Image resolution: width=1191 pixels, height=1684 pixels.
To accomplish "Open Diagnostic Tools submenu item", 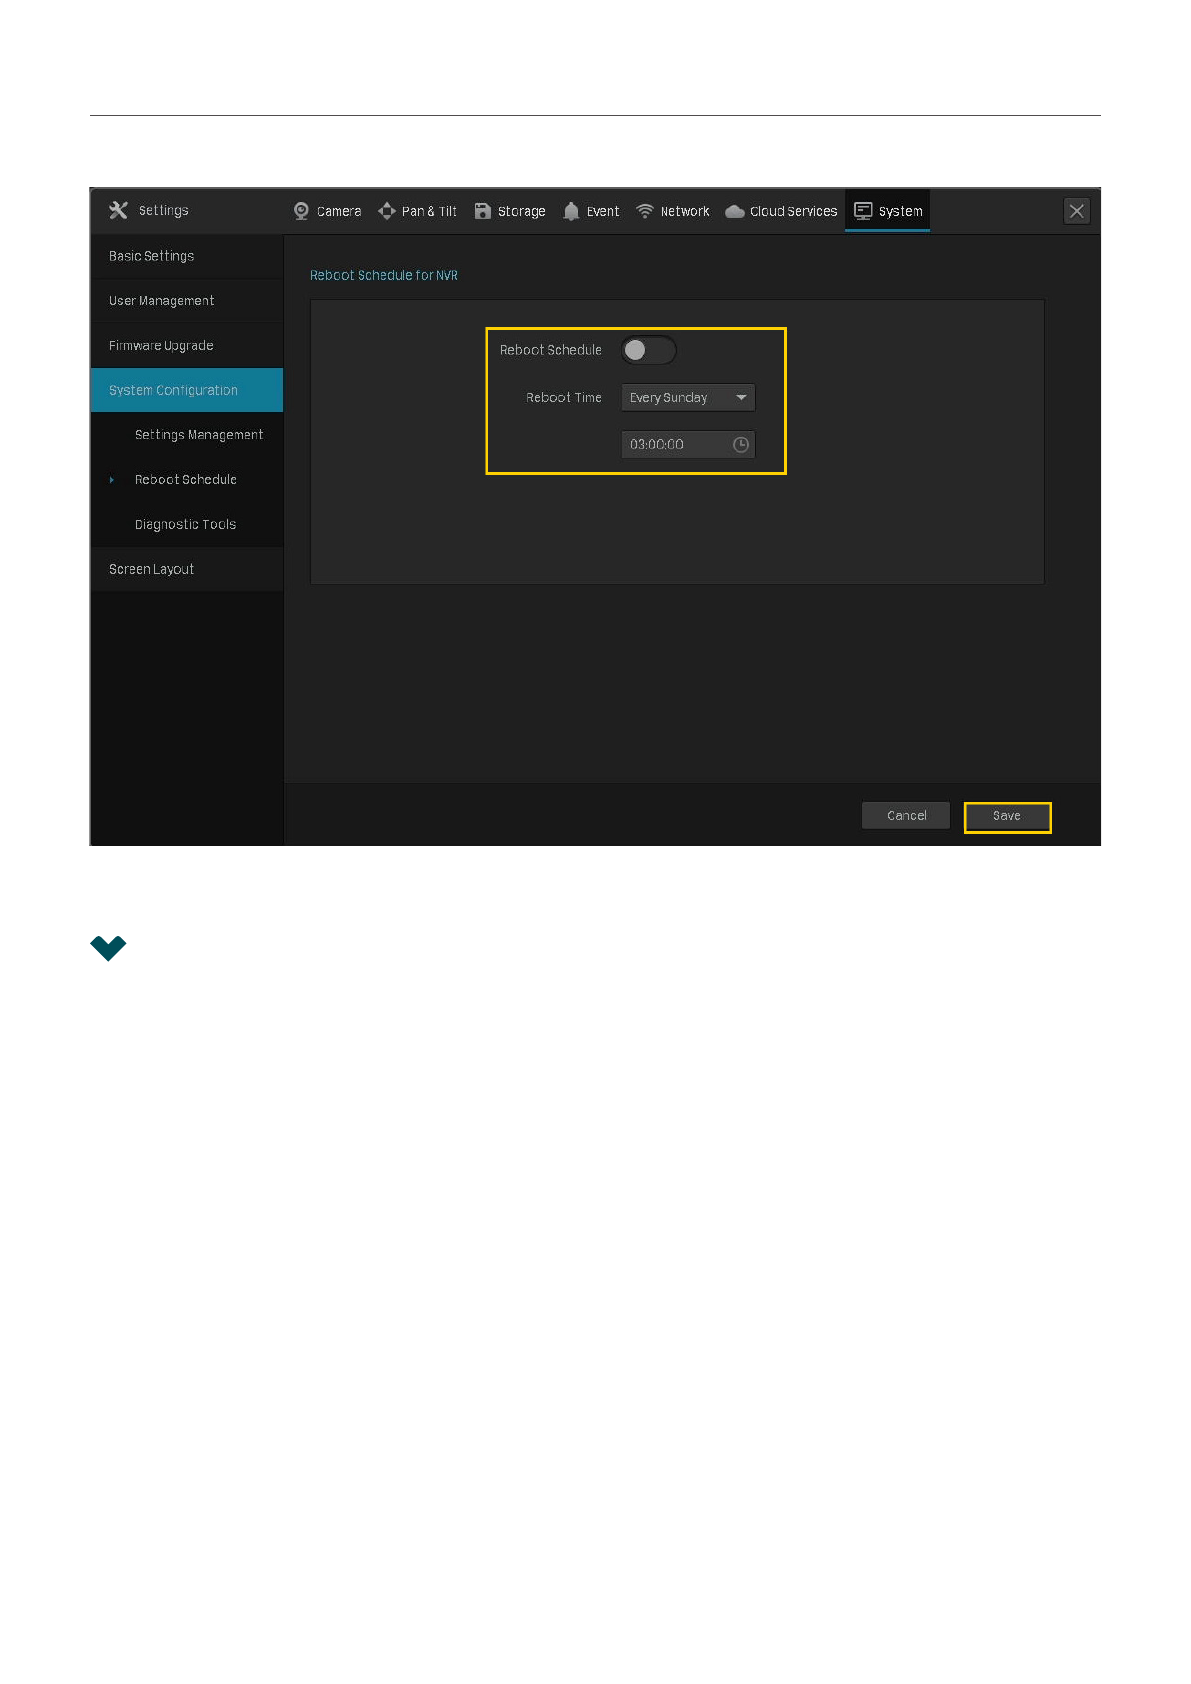I will [x=186, y=525].
